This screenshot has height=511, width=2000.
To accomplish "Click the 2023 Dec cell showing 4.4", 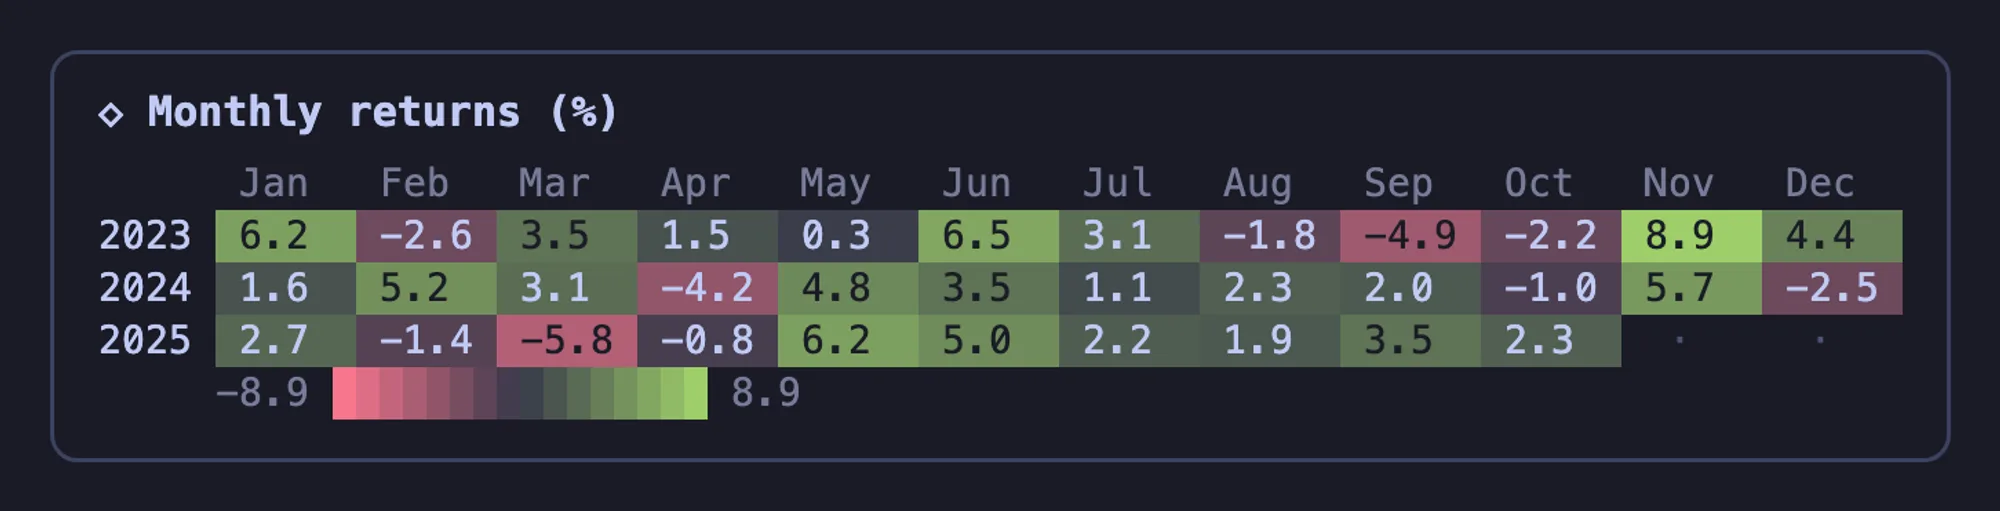I will 1832,236.
